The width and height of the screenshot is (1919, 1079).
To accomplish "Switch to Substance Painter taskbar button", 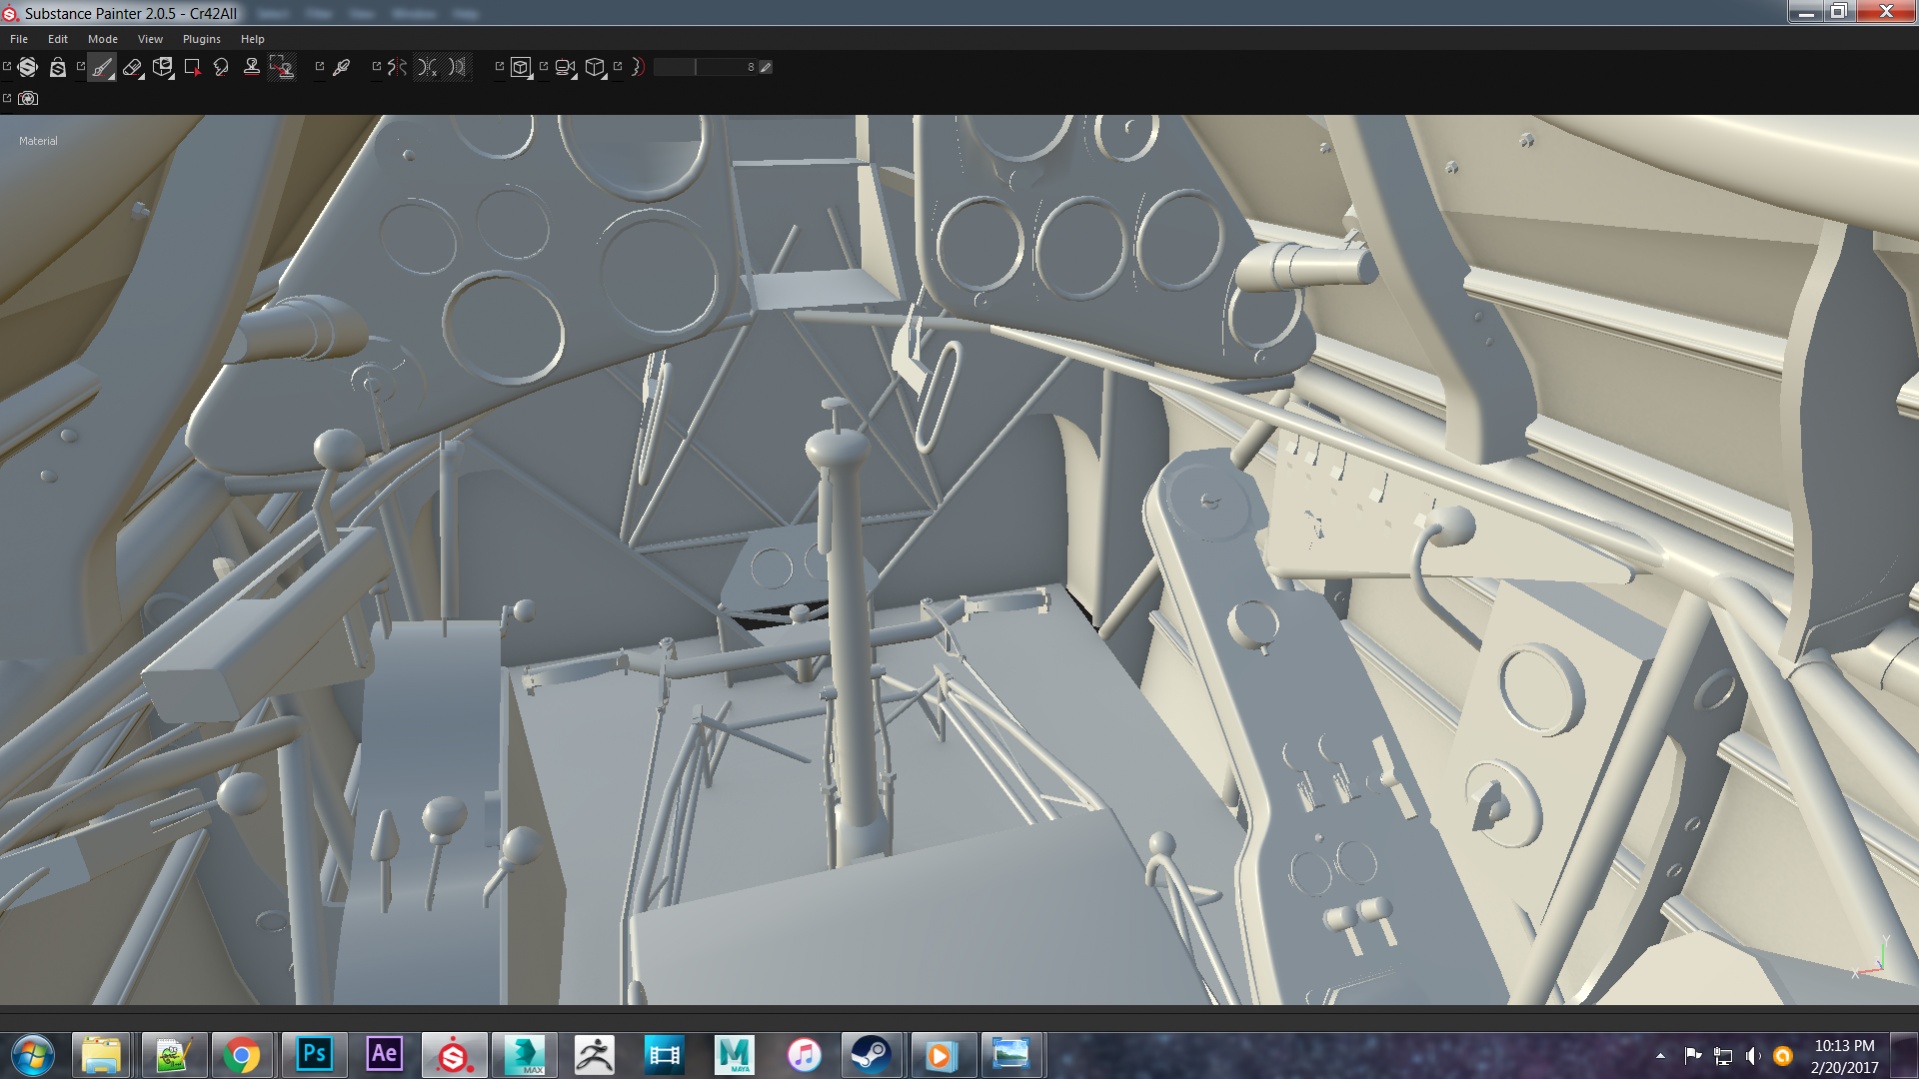I will (455, 1055).
